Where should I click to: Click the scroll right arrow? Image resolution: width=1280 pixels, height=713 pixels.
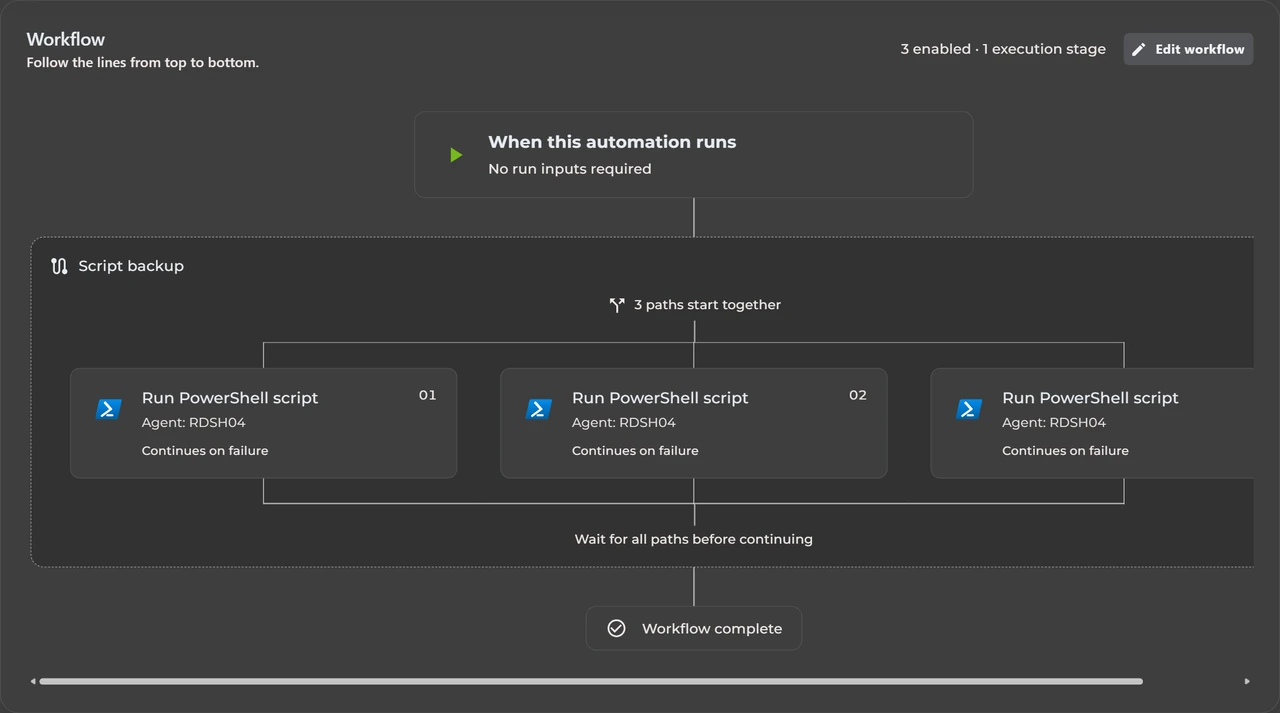click(x=1247, y=682)
